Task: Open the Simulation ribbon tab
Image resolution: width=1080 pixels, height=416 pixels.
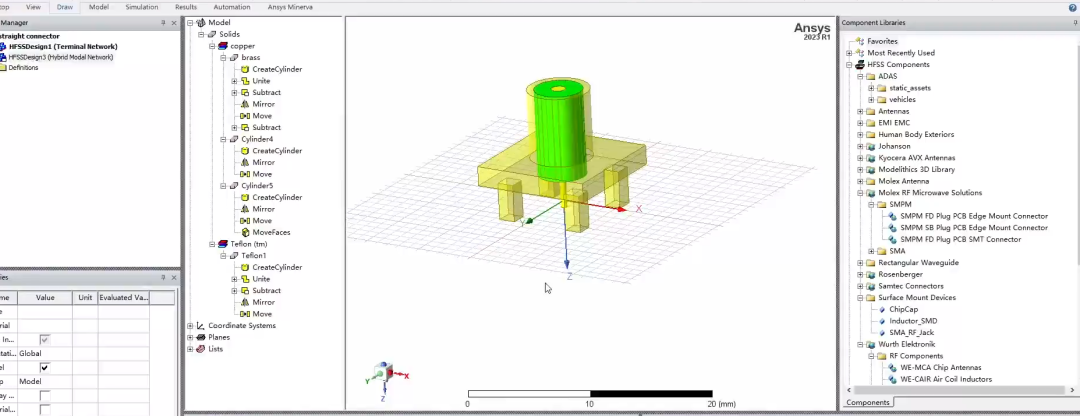Action: 142,7
